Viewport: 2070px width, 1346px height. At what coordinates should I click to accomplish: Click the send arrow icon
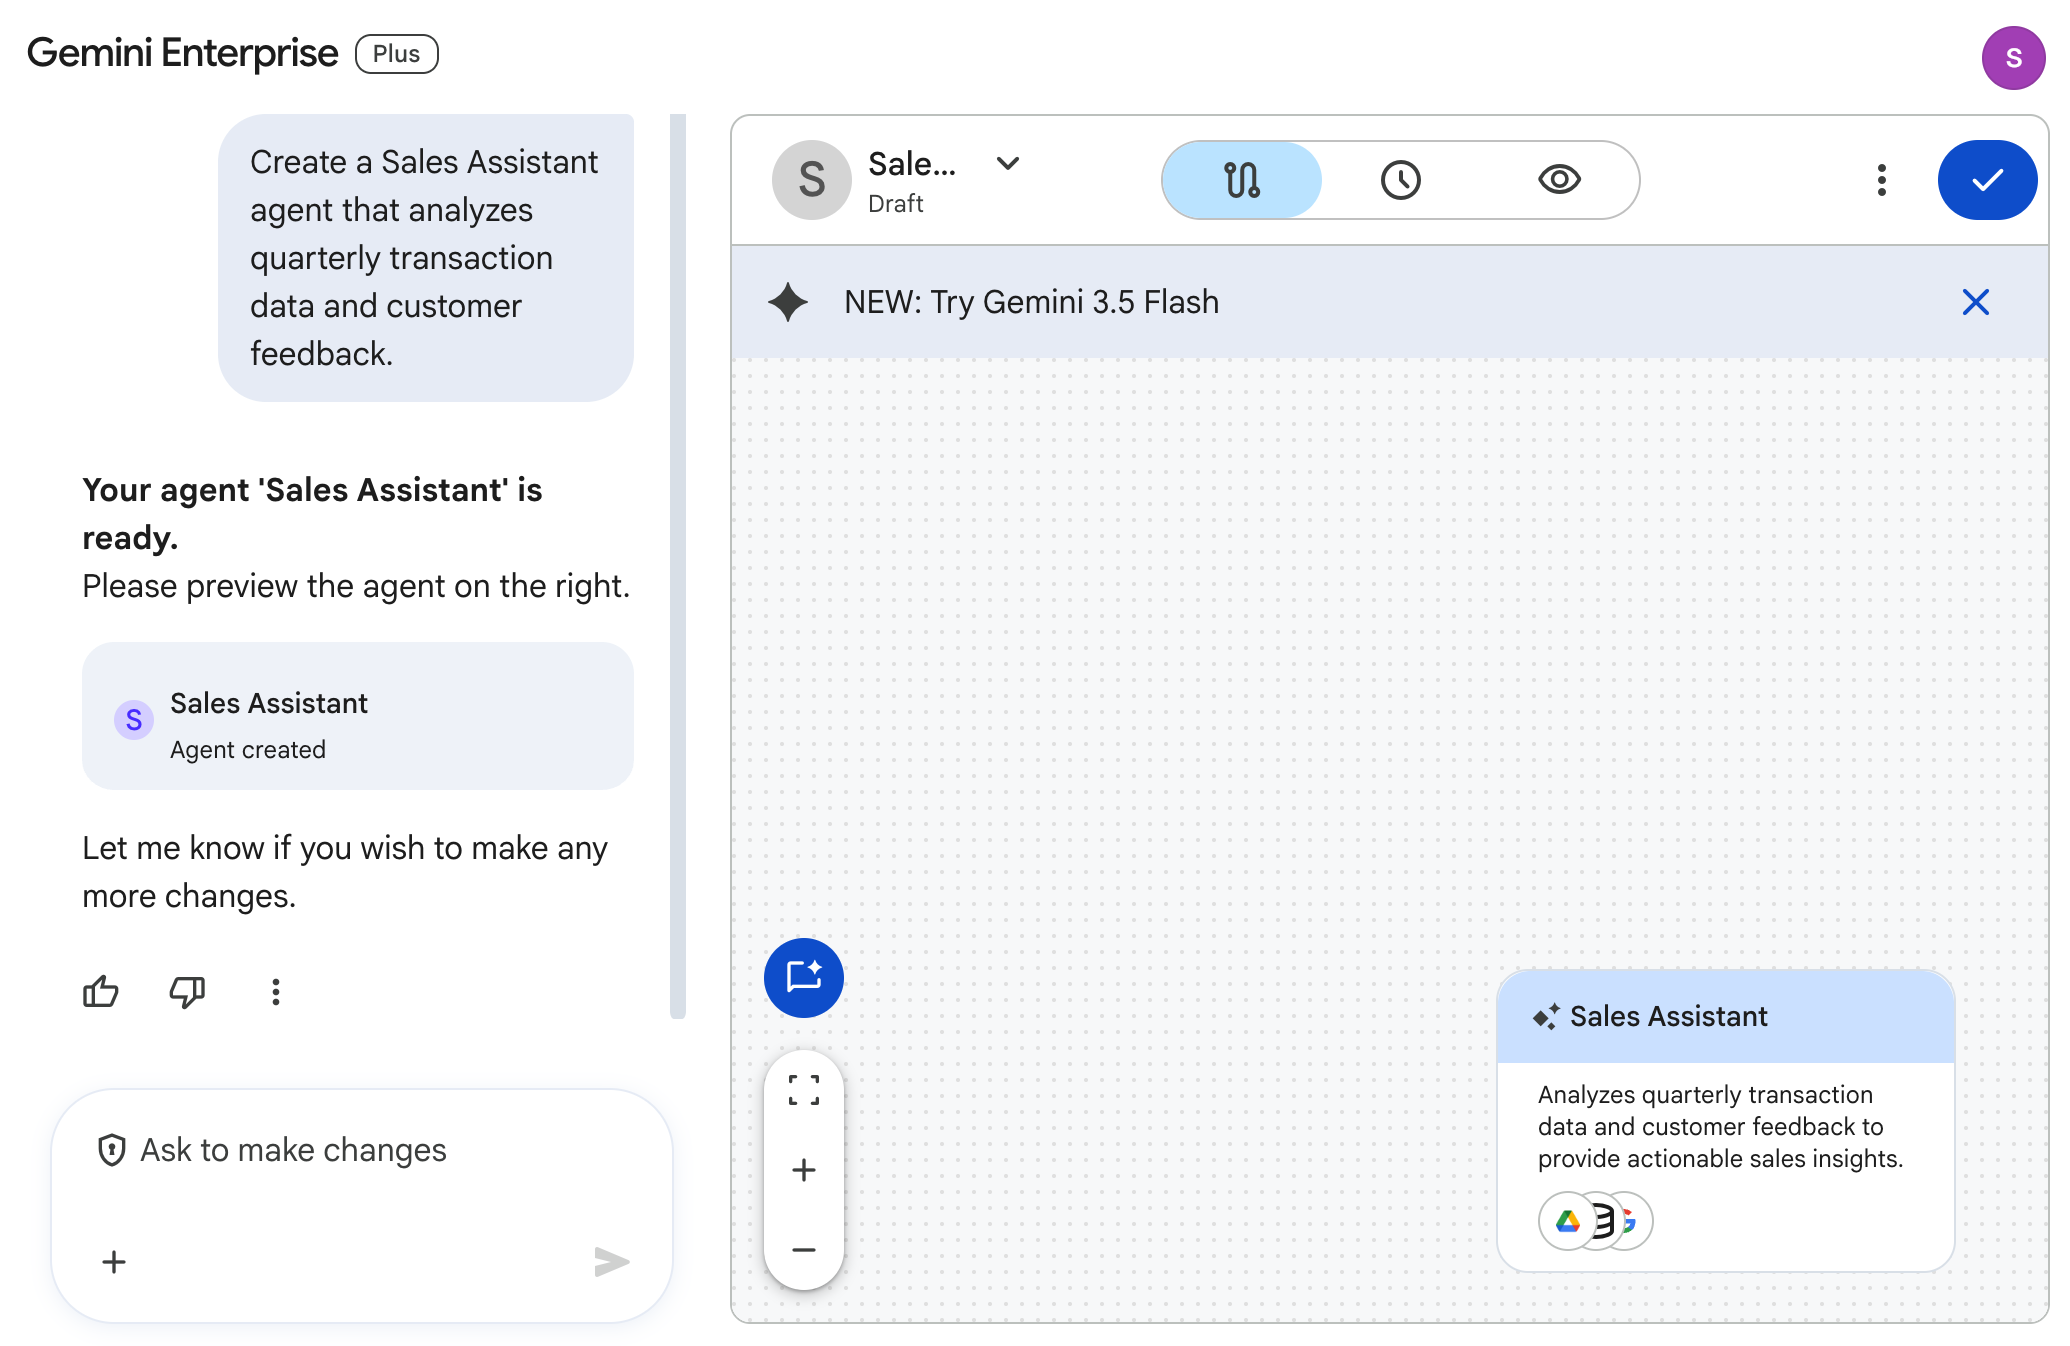(611, 1262)
